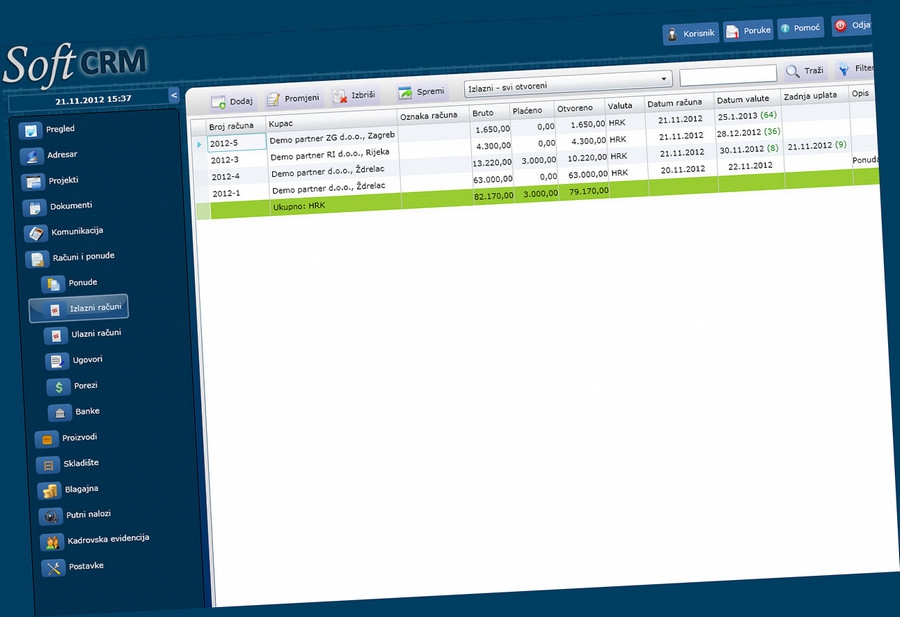
Task: Open the 'Izlazni - svi otvoreni' dropdown
Action: tap(567, 84)
